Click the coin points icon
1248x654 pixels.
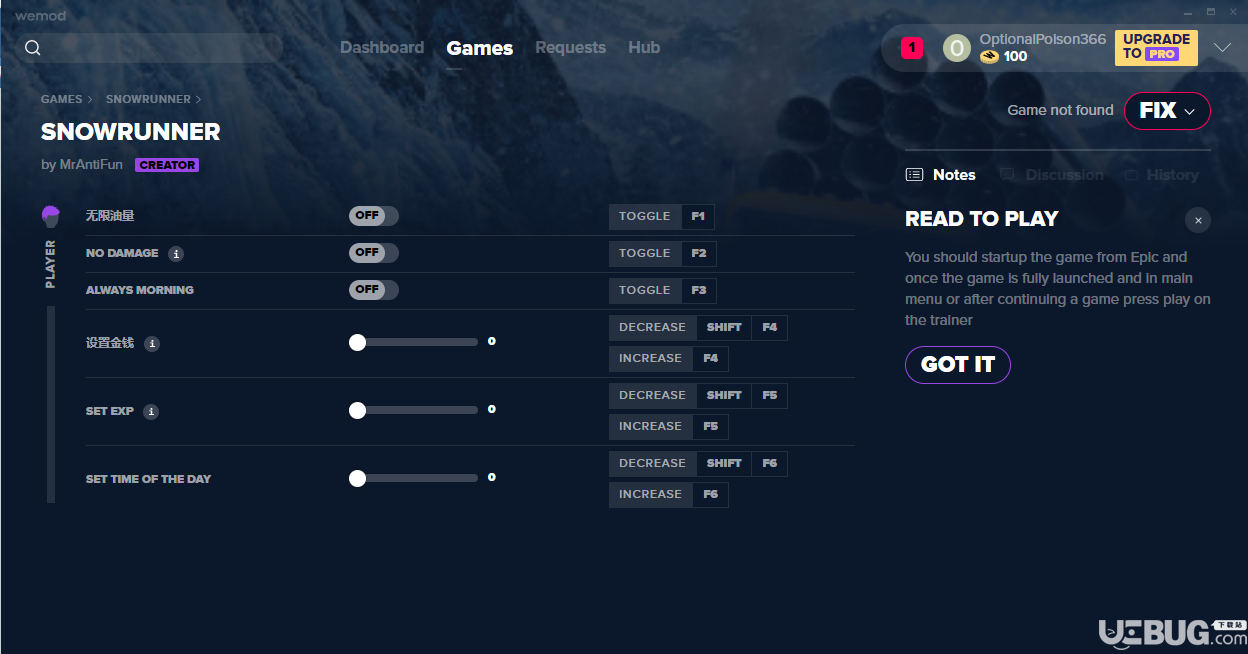pos(989,57)
